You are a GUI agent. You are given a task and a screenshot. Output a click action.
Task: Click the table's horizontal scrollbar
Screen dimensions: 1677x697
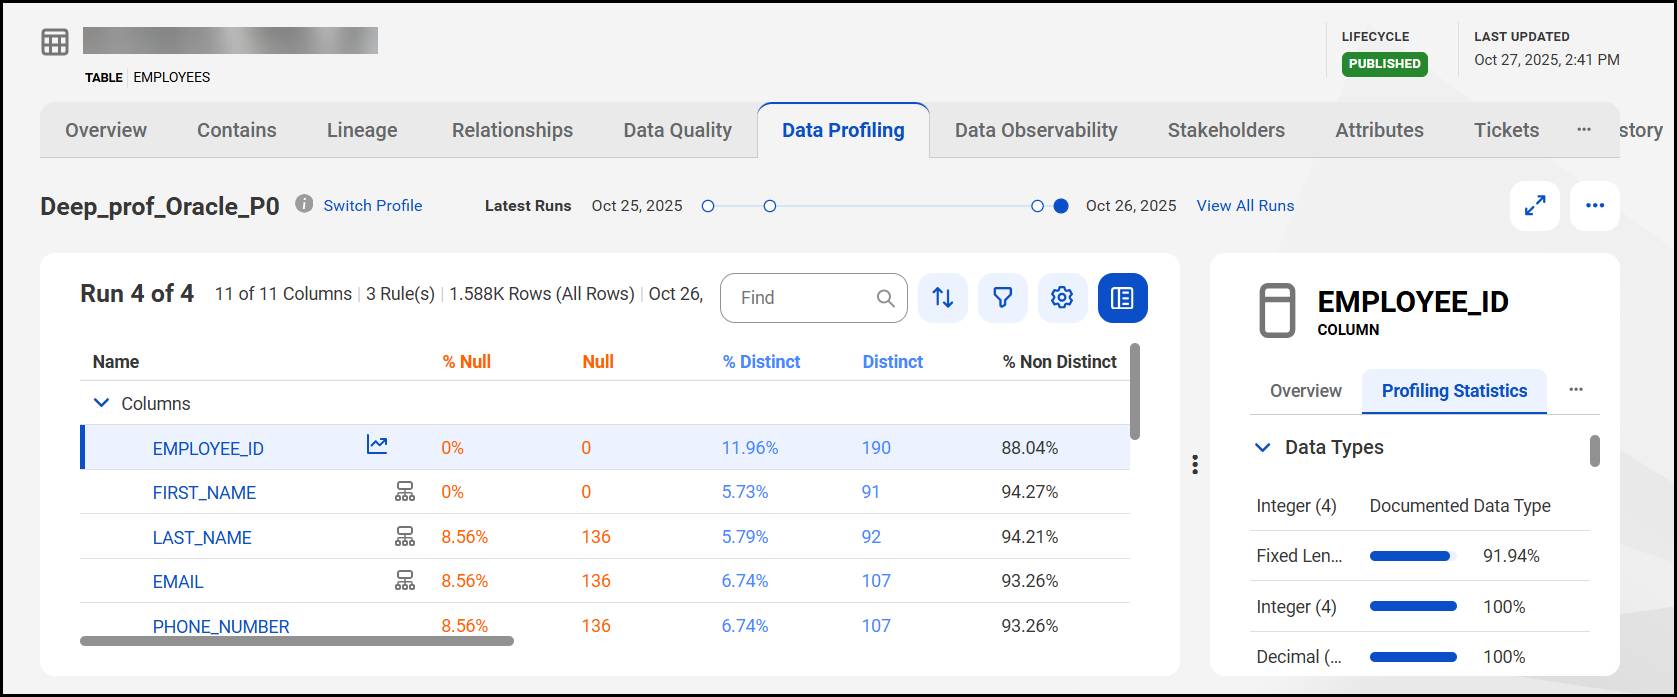coord(297,641)
